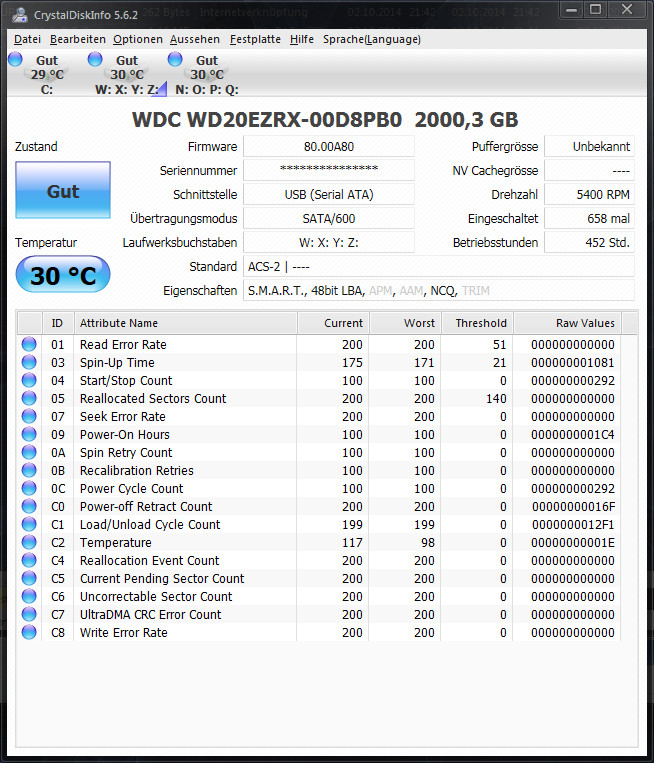Click the Worst column header
The image size is (654, 763).
tap(405, 323)
